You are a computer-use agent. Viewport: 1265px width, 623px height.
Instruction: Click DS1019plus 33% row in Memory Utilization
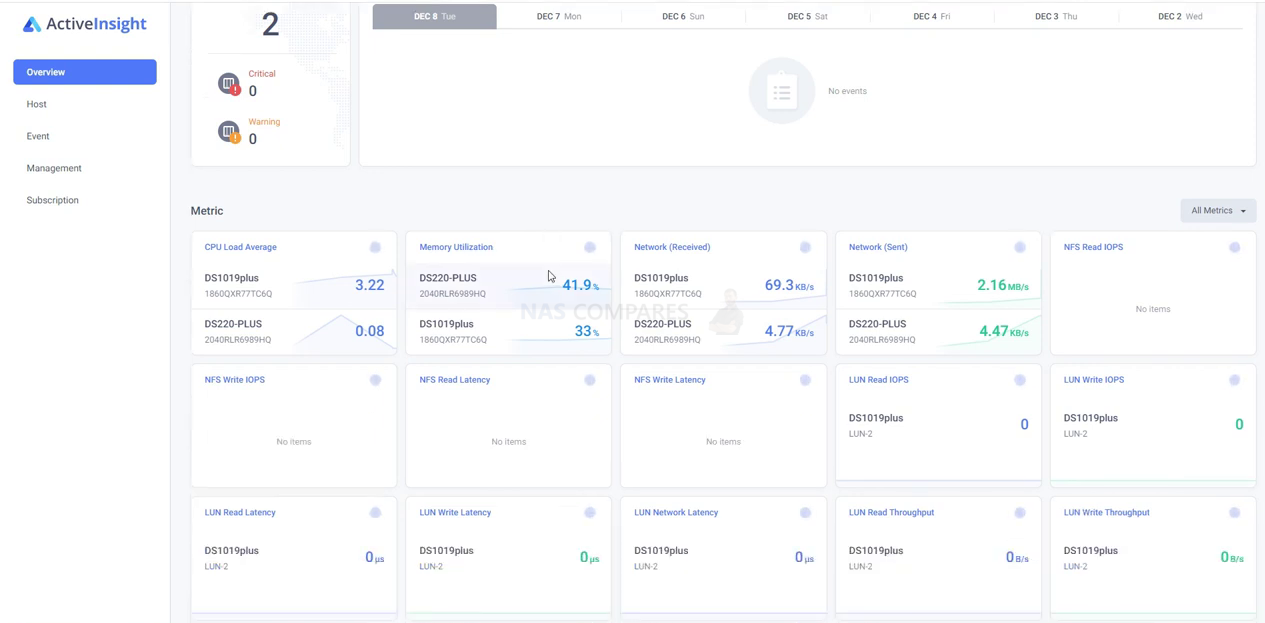tap(509, 331)
